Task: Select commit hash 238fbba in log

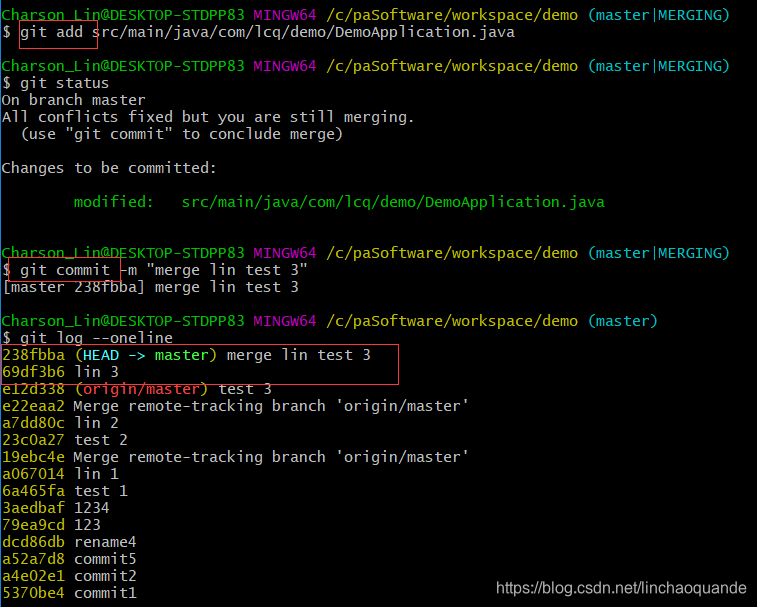Action: point(33,355)
